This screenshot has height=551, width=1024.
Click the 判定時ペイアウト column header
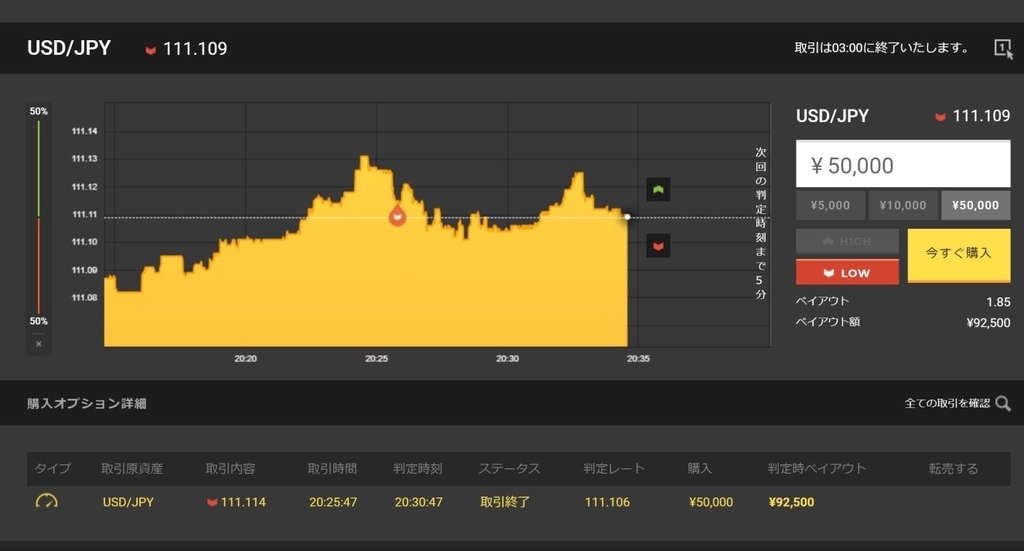pyautogui.click(x=817, y=468)
